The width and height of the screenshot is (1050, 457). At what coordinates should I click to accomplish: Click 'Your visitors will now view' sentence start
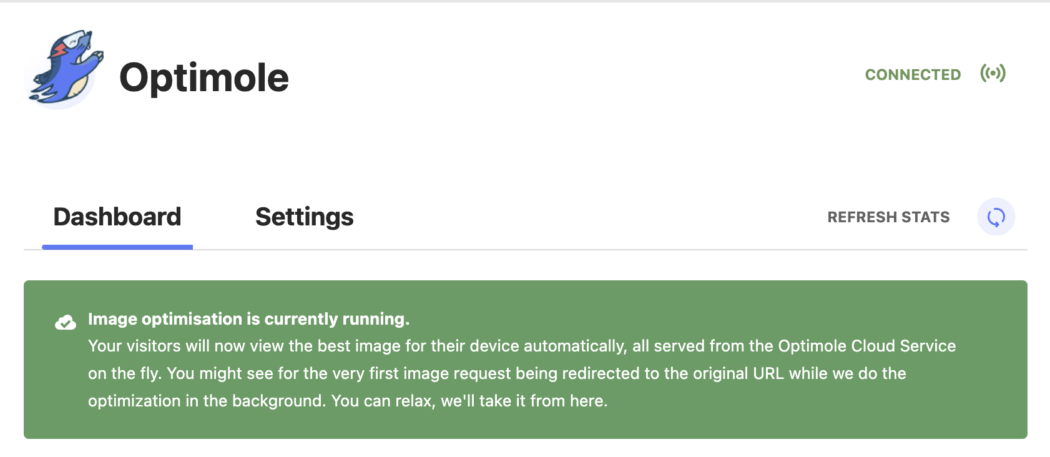tap(180, 346)
